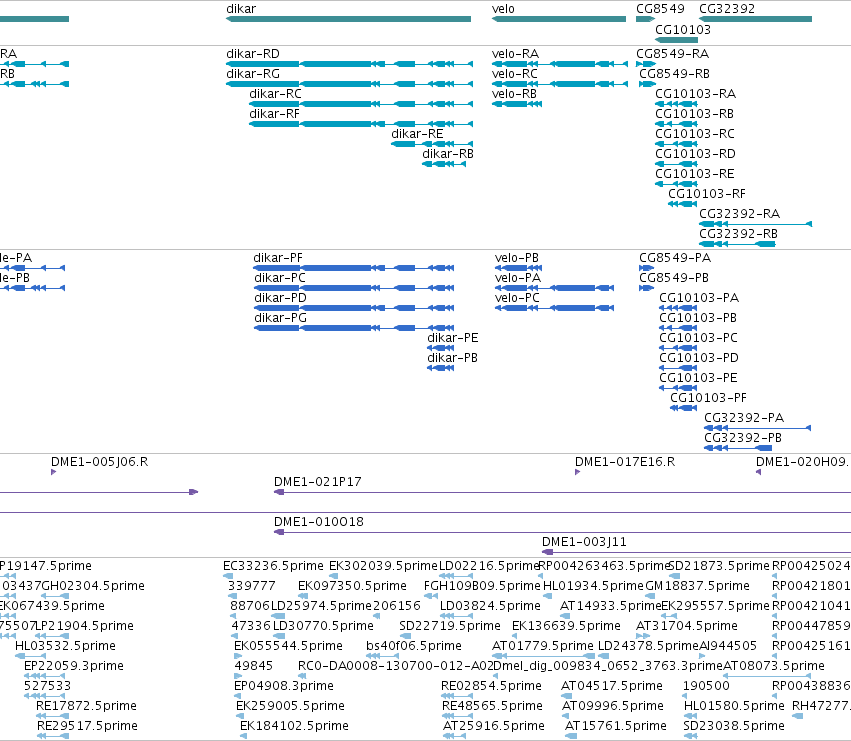Select the velo-PA protein glyph
This screenshot has width=851, height=741.
(555, 288)
